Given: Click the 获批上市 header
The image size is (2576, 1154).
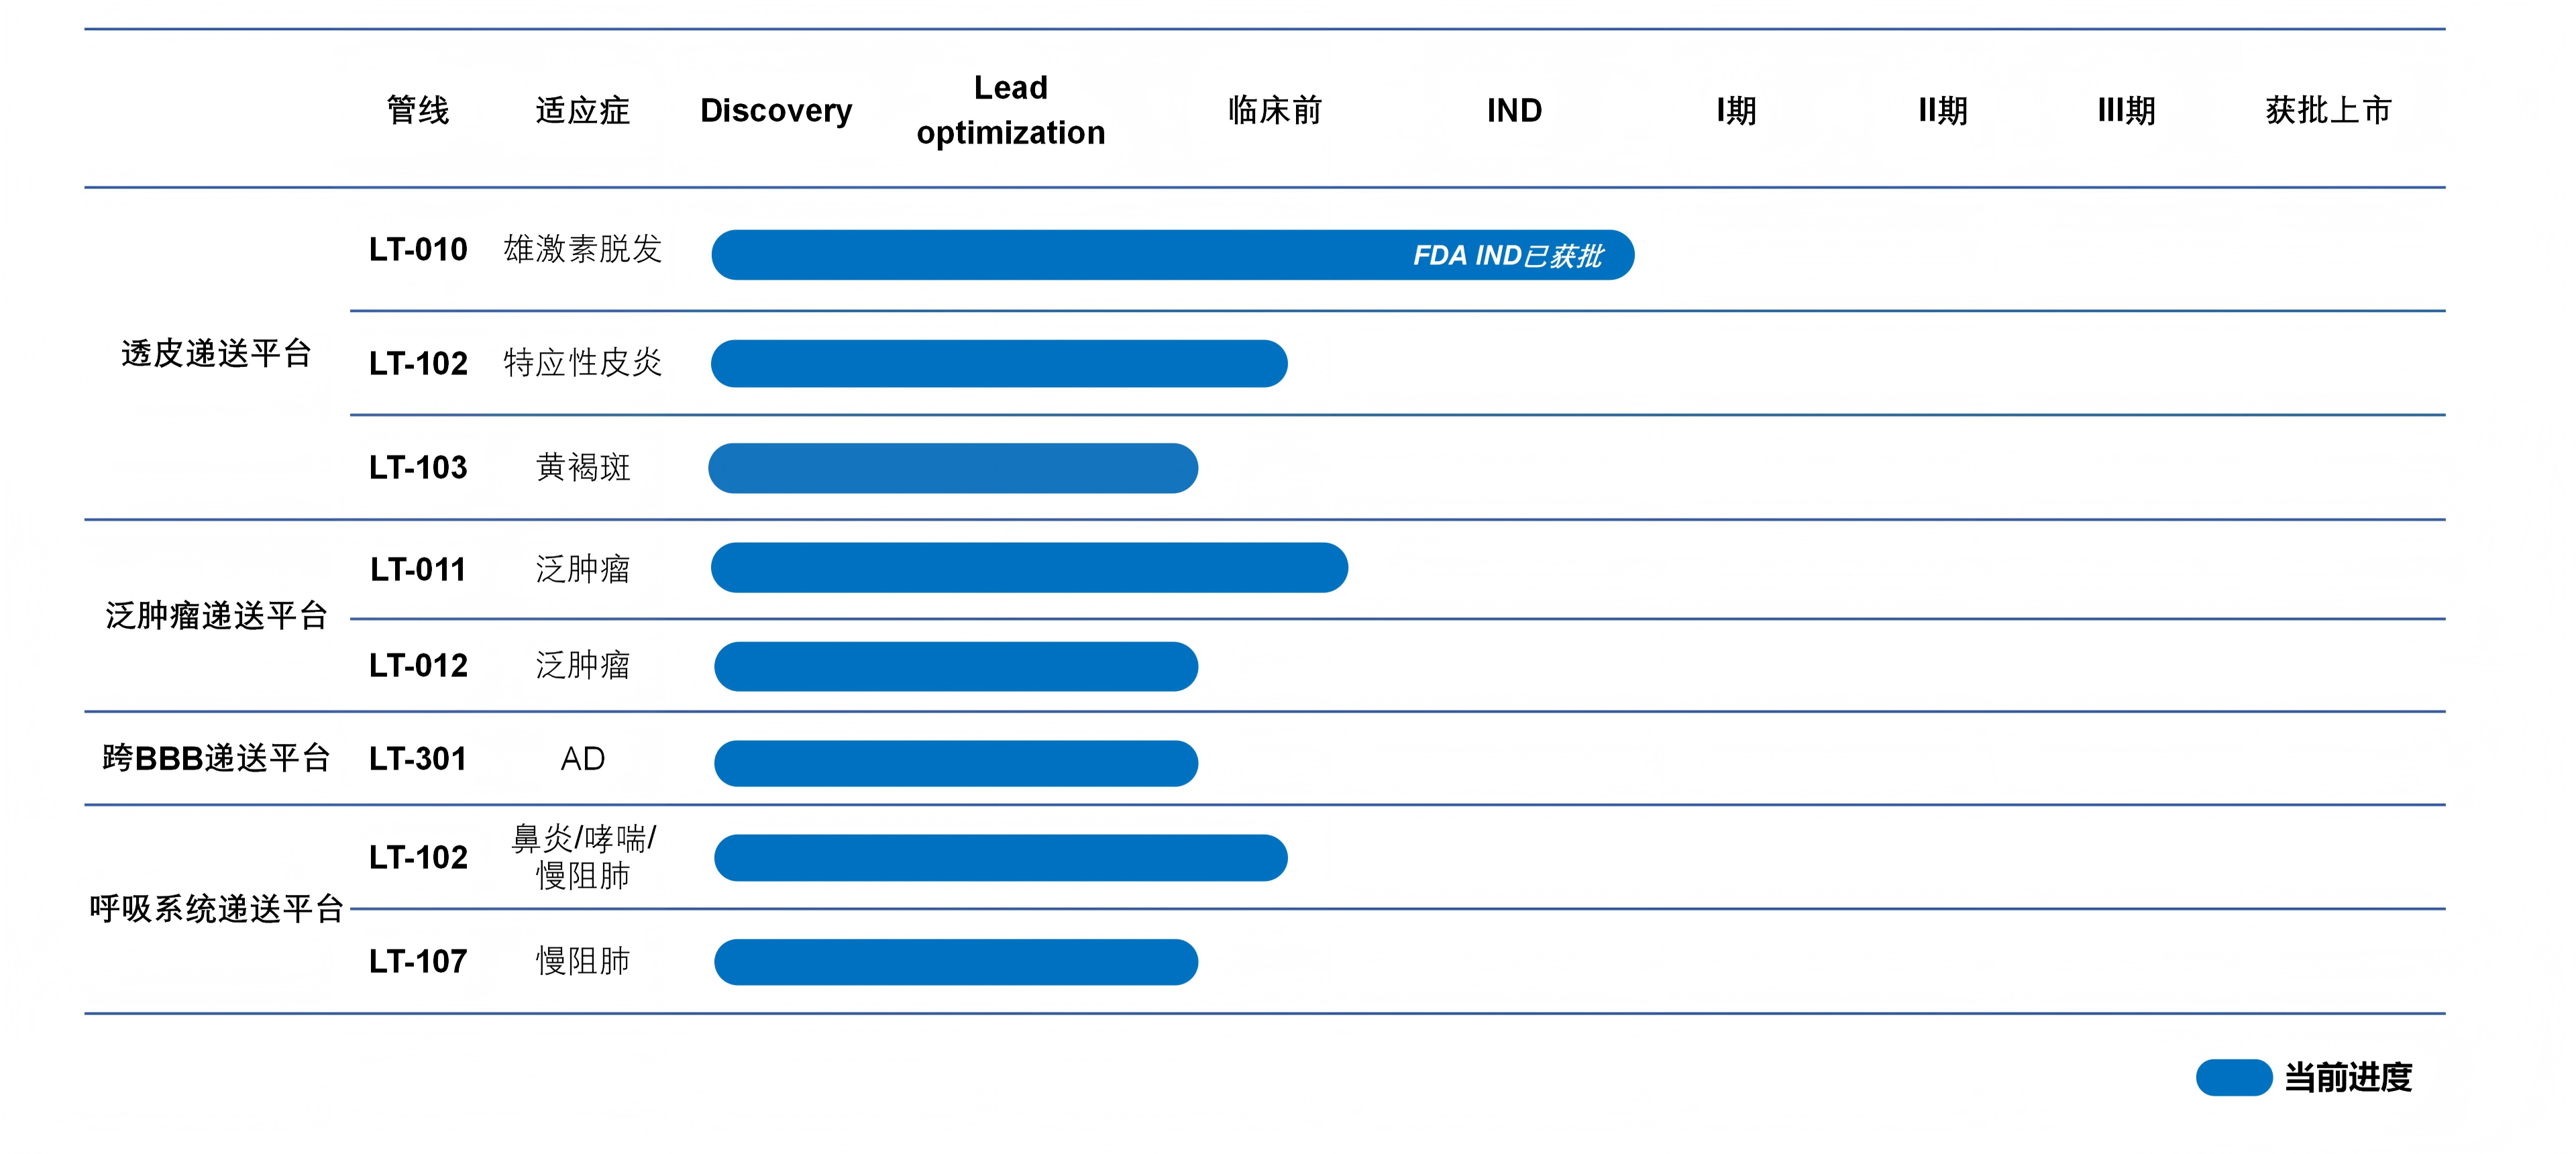Looking at the screenshot, I should point(2328,110).
